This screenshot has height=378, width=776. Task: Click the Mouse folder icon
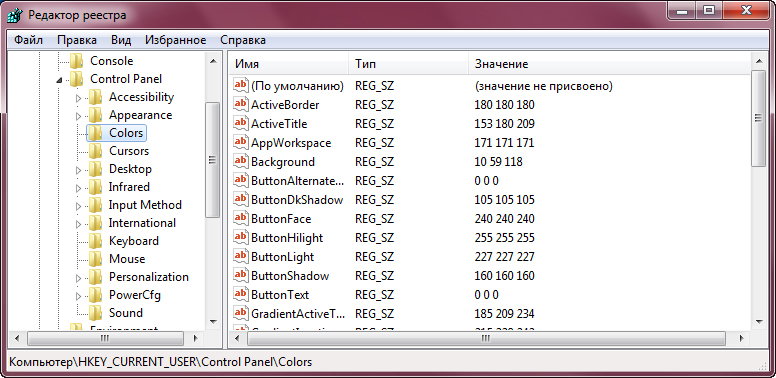(96, 259)
